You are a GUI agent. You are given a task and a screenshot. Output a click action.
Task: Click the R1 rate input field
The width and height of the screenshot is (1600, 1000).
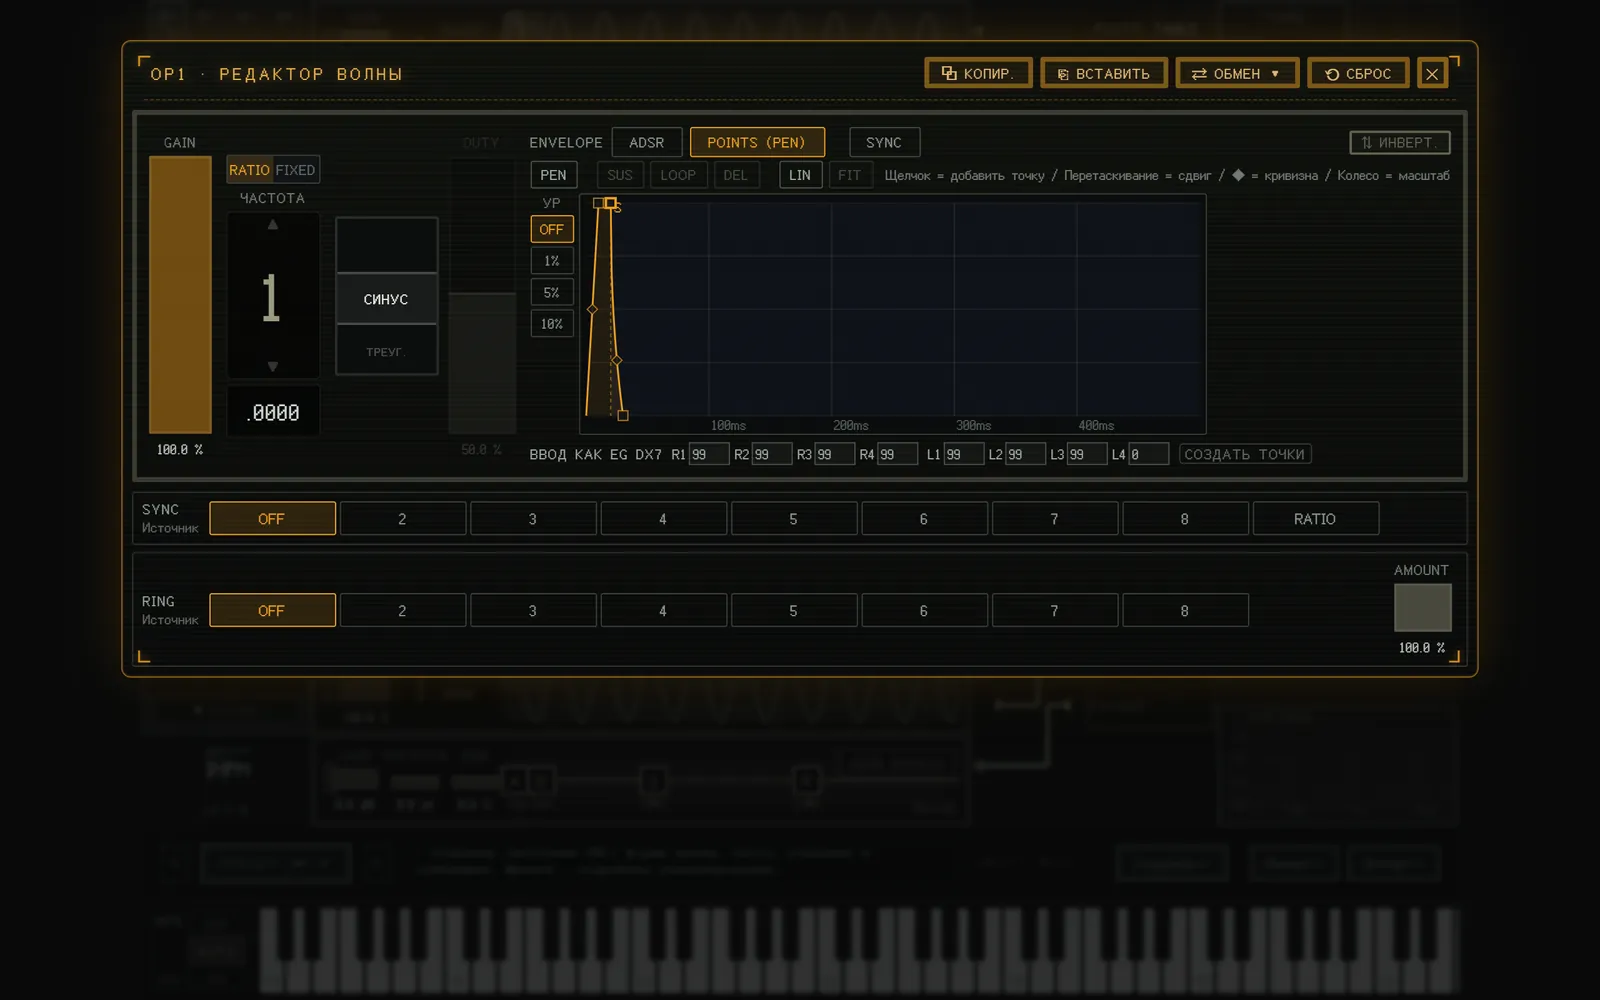709,454
